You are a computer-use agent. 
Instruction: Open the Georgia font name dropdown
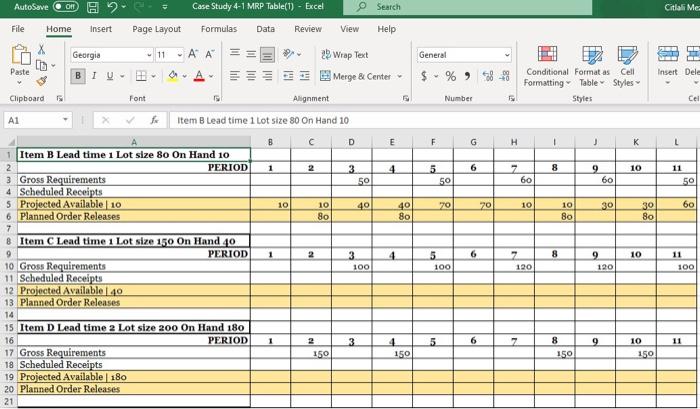[149, 55]
